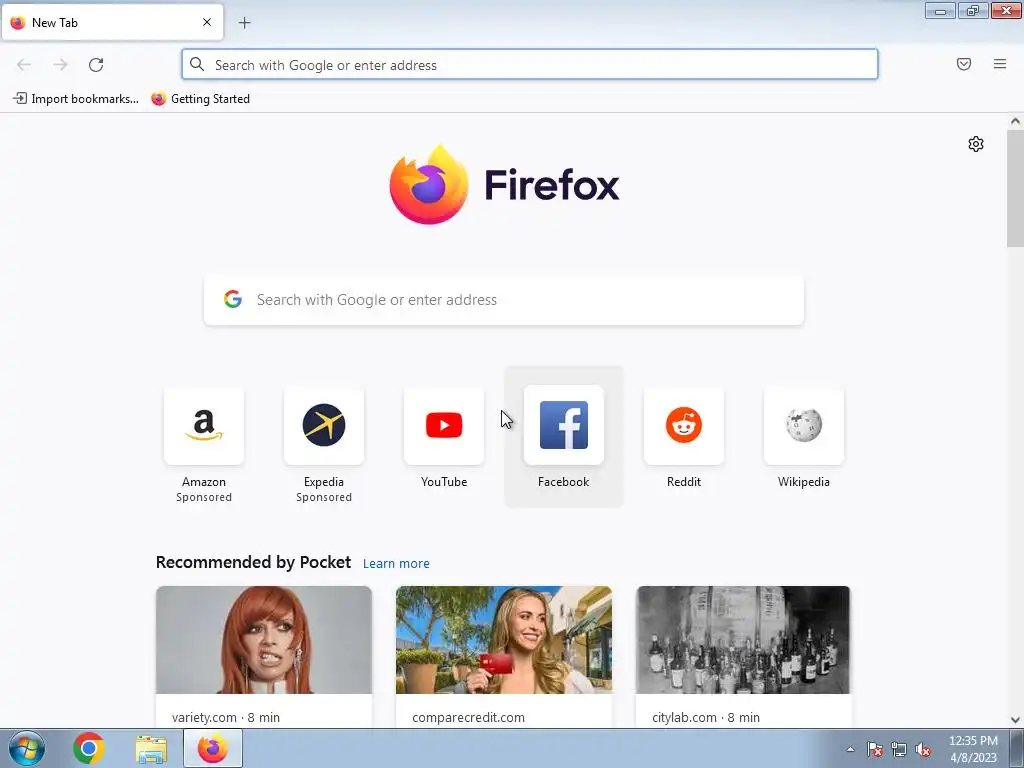Click the network tray icon

[x=899, y=749]
